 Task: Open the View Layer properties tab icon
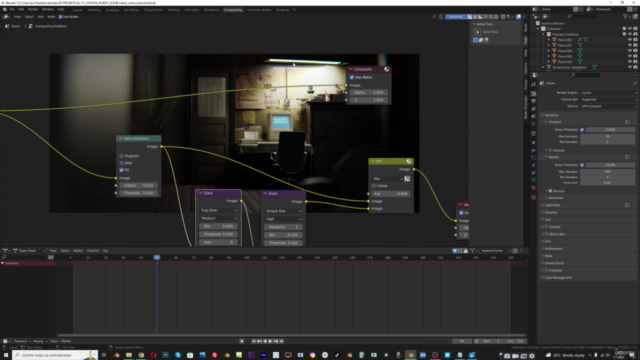(x=533, y=109)
